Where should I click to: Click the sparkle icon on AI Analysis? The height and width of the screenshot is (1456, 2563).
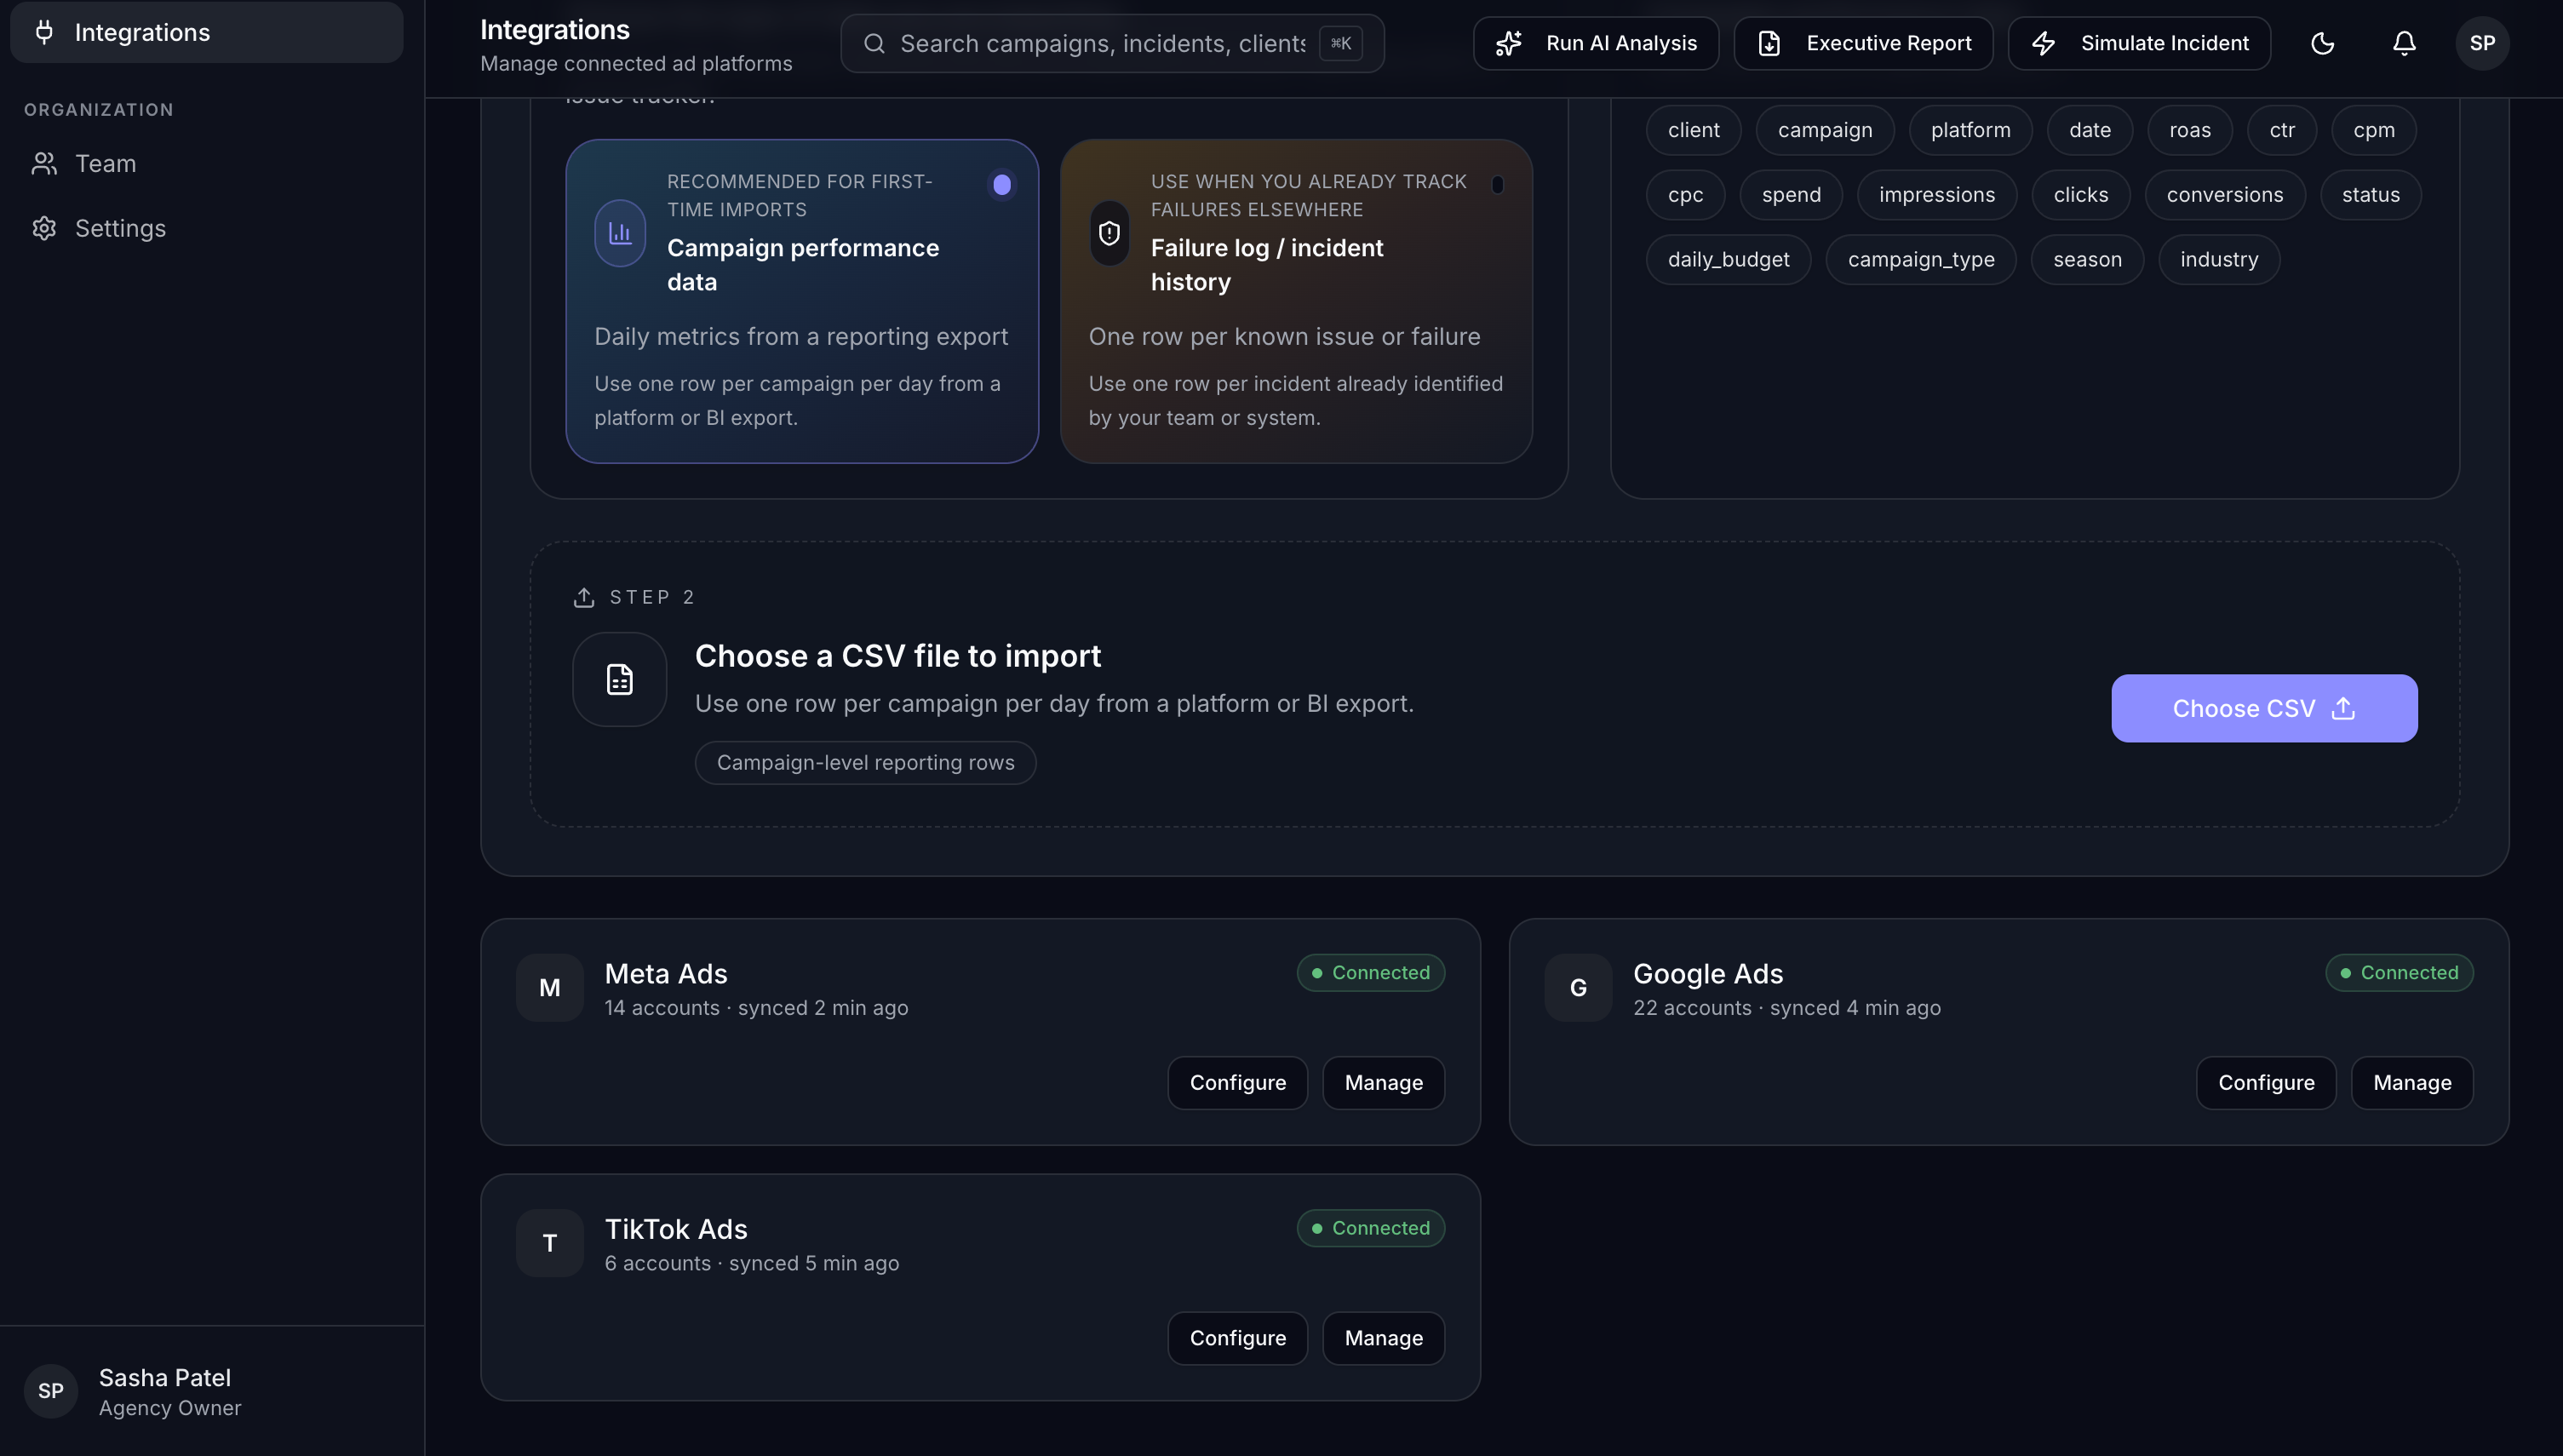pyautogui.click(x=1509, y=43)
